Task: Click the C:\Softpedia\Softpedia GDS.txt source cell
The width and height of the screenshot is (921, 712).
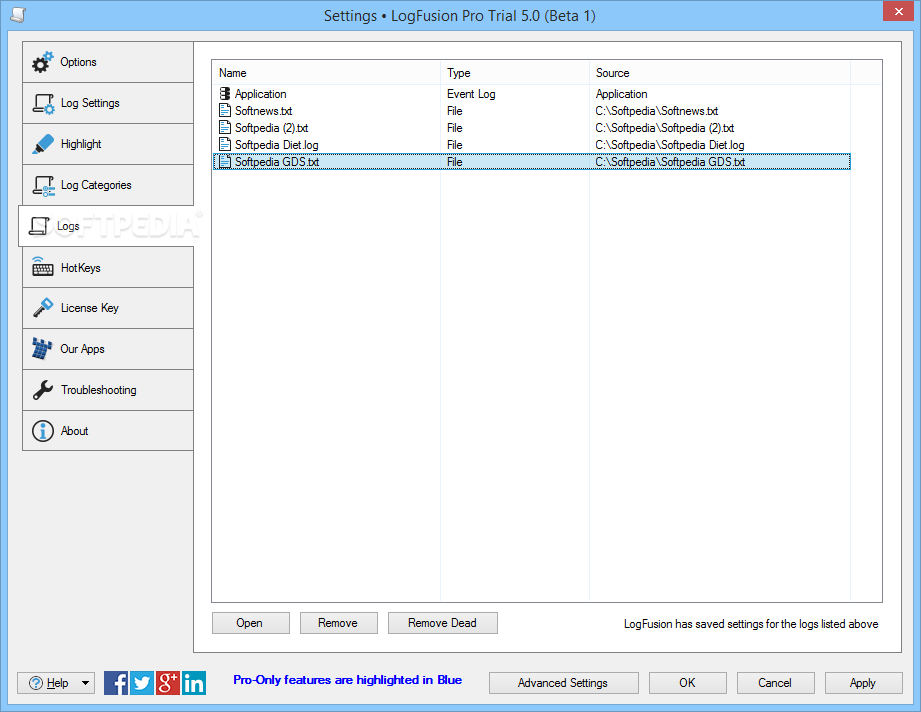Action: click(x=670, y=162)
